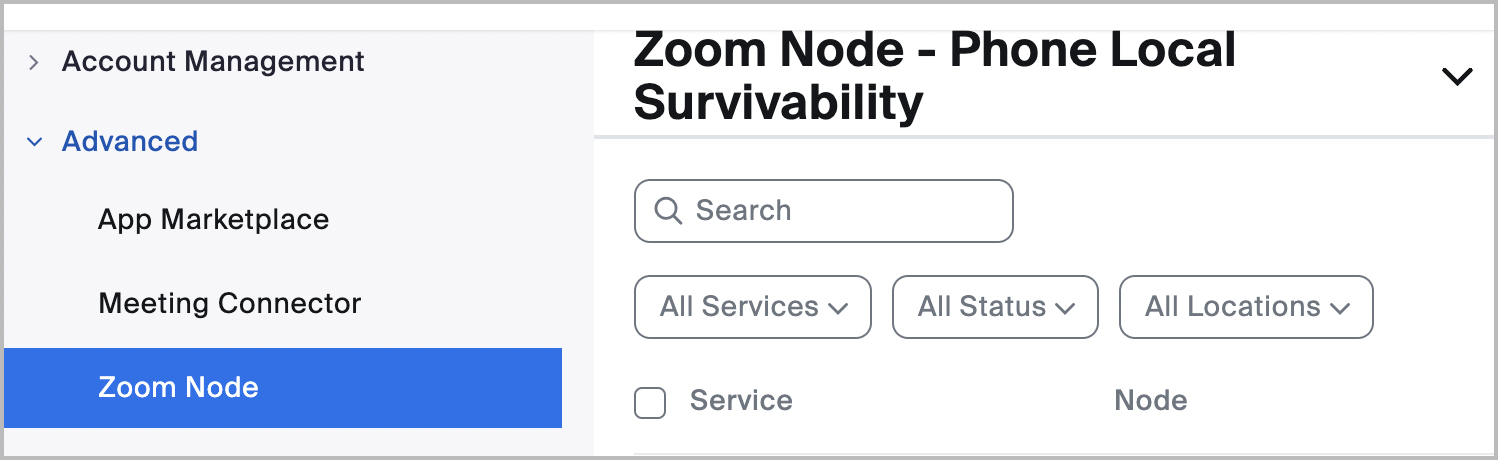This screenshot has width=1498, height=460.
Task: Click the Zoom Node - Phone Local Survivability title
Action: 934,76
